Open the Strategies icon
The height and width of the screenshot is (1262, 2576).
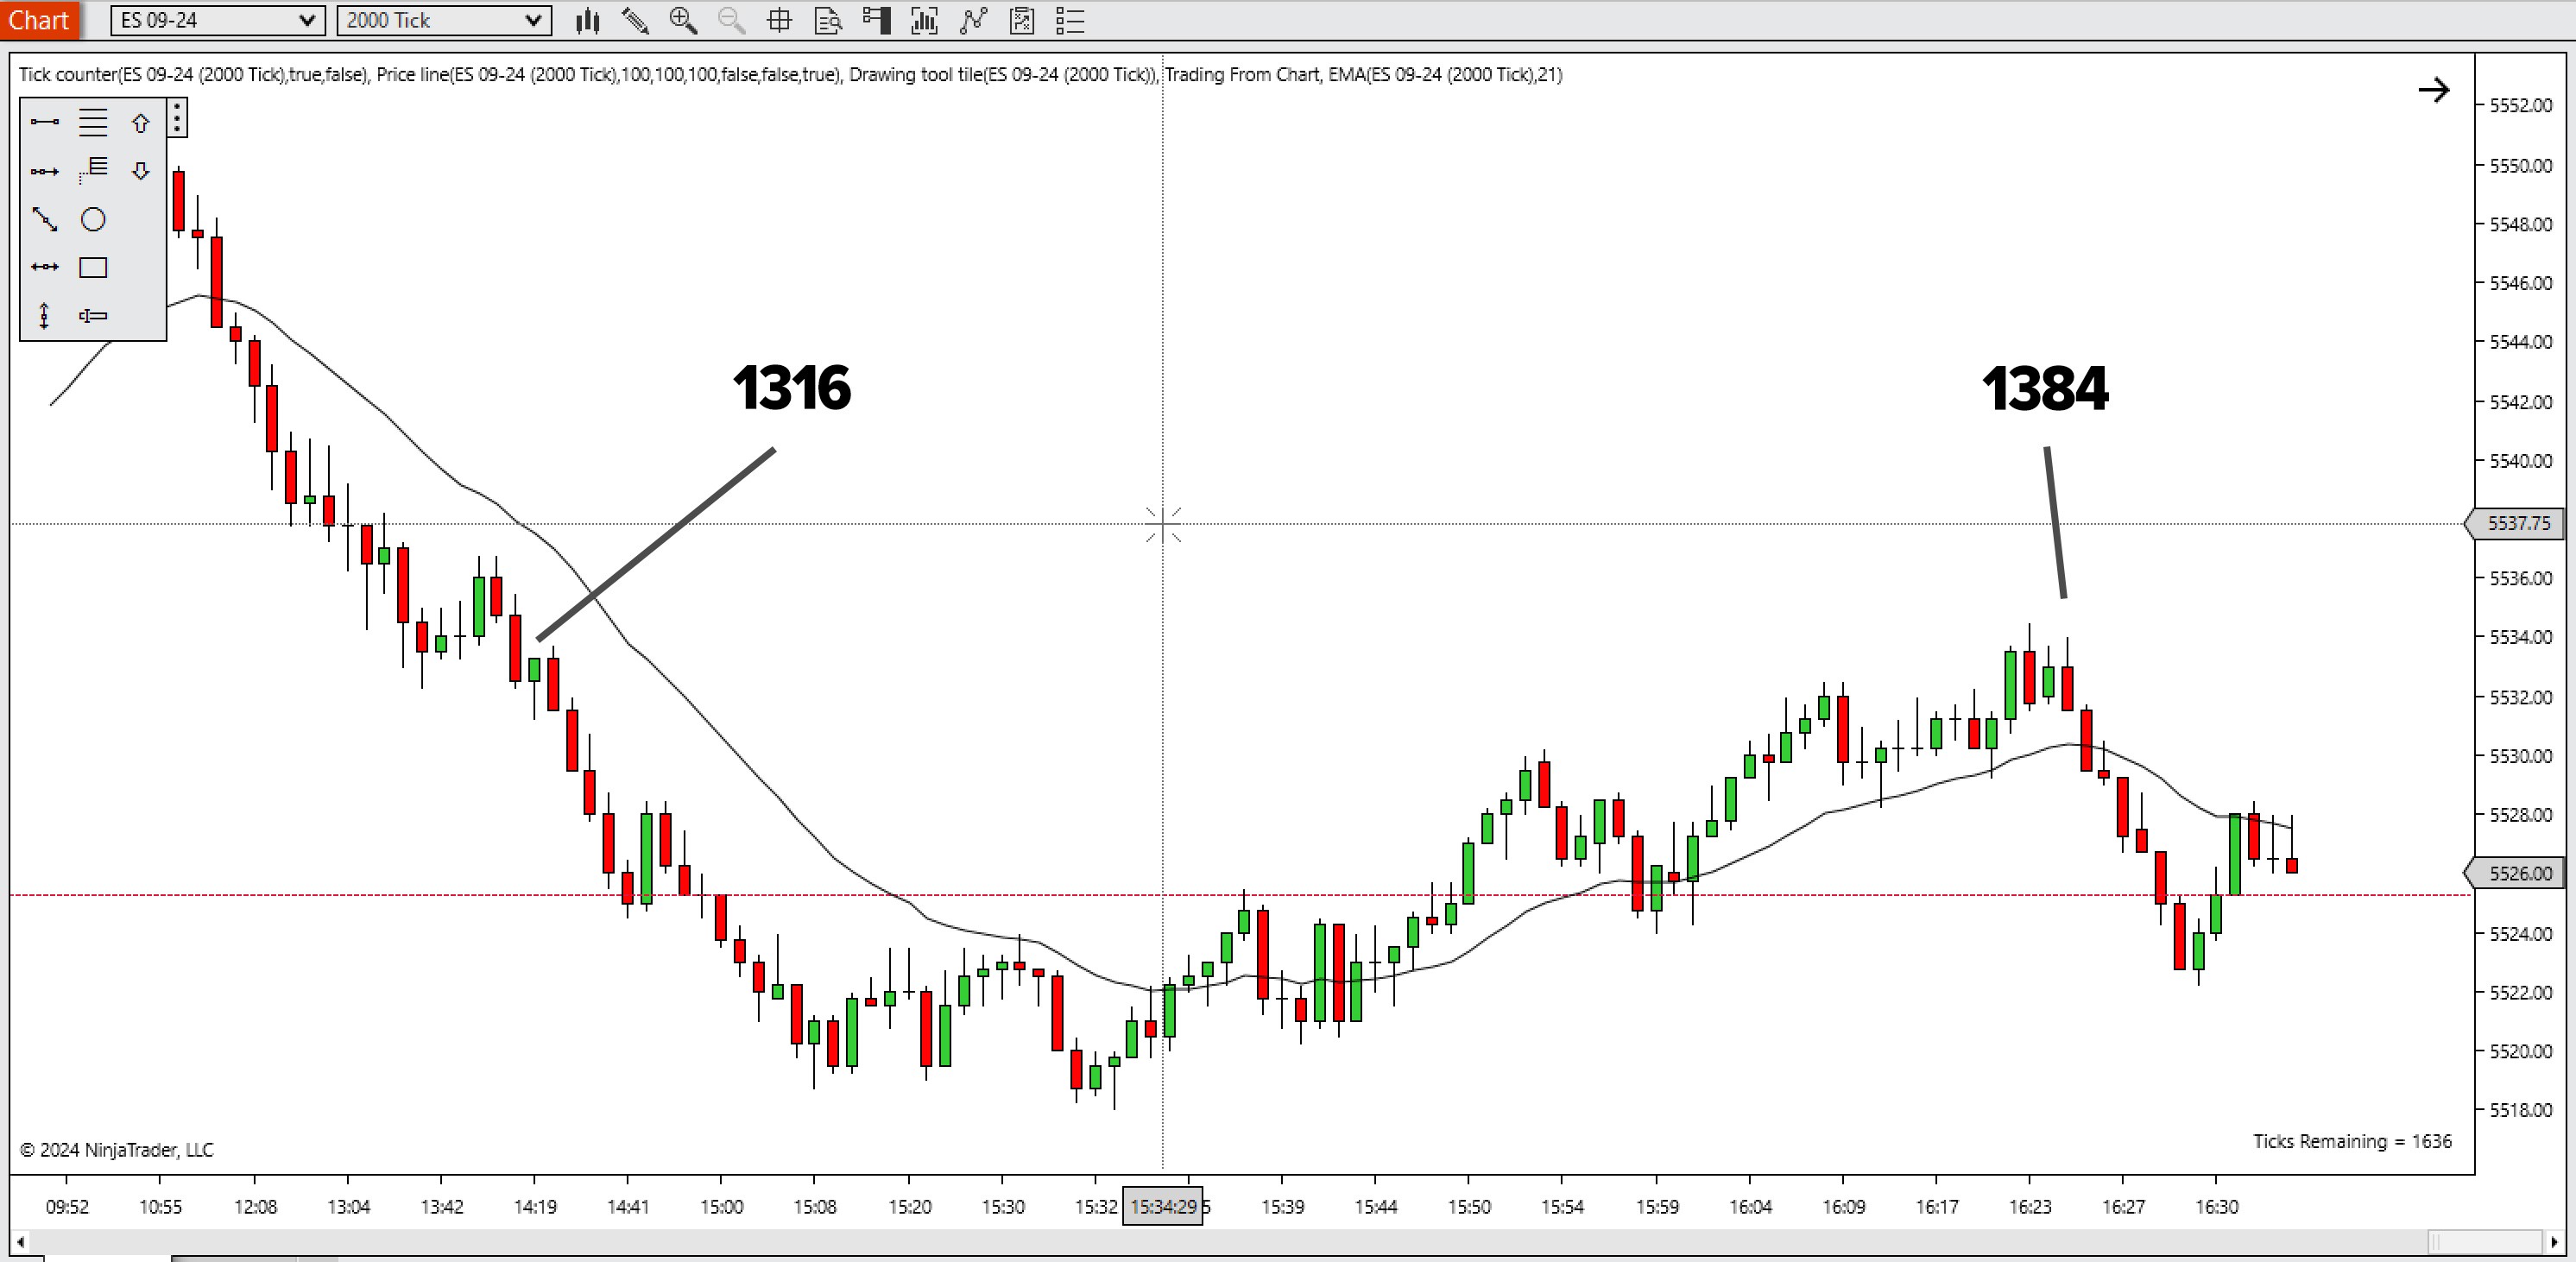click(x=1021, y=21)
